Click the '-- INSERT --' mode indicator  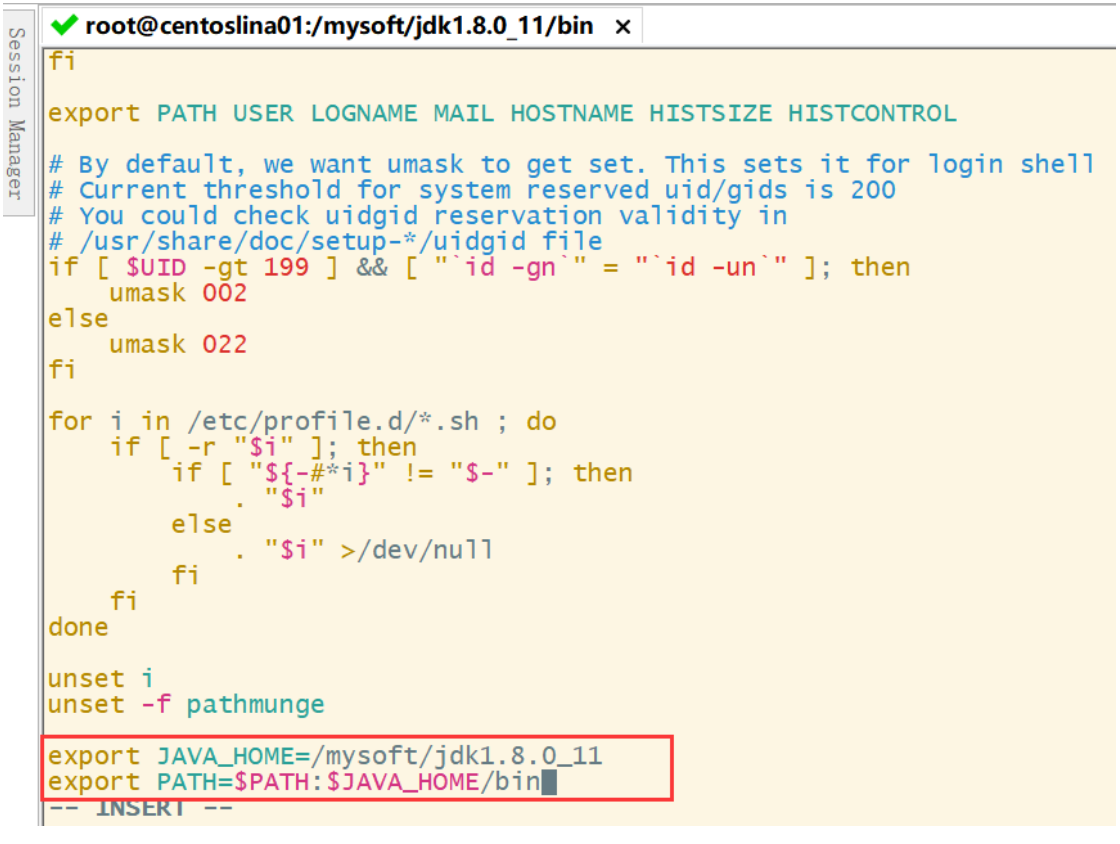140,808
